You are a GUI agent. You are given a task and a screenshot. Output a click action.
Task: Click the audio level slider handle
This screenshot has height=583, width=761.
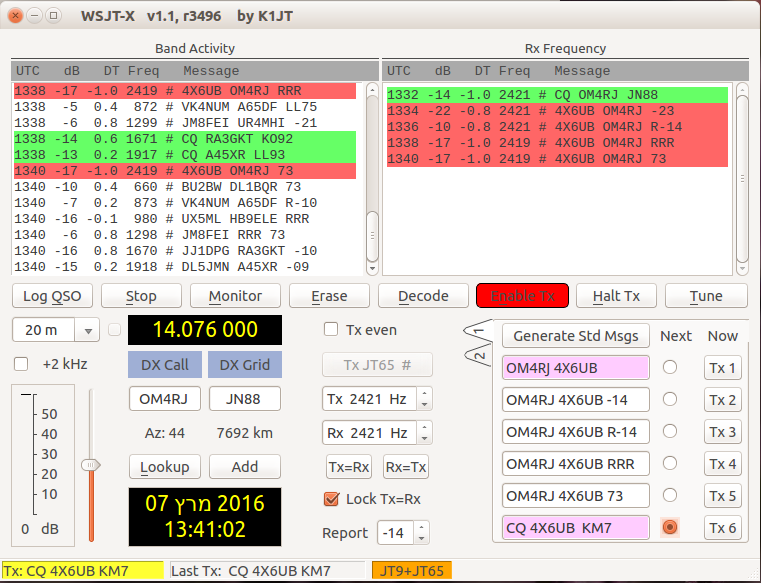point(91,465)
